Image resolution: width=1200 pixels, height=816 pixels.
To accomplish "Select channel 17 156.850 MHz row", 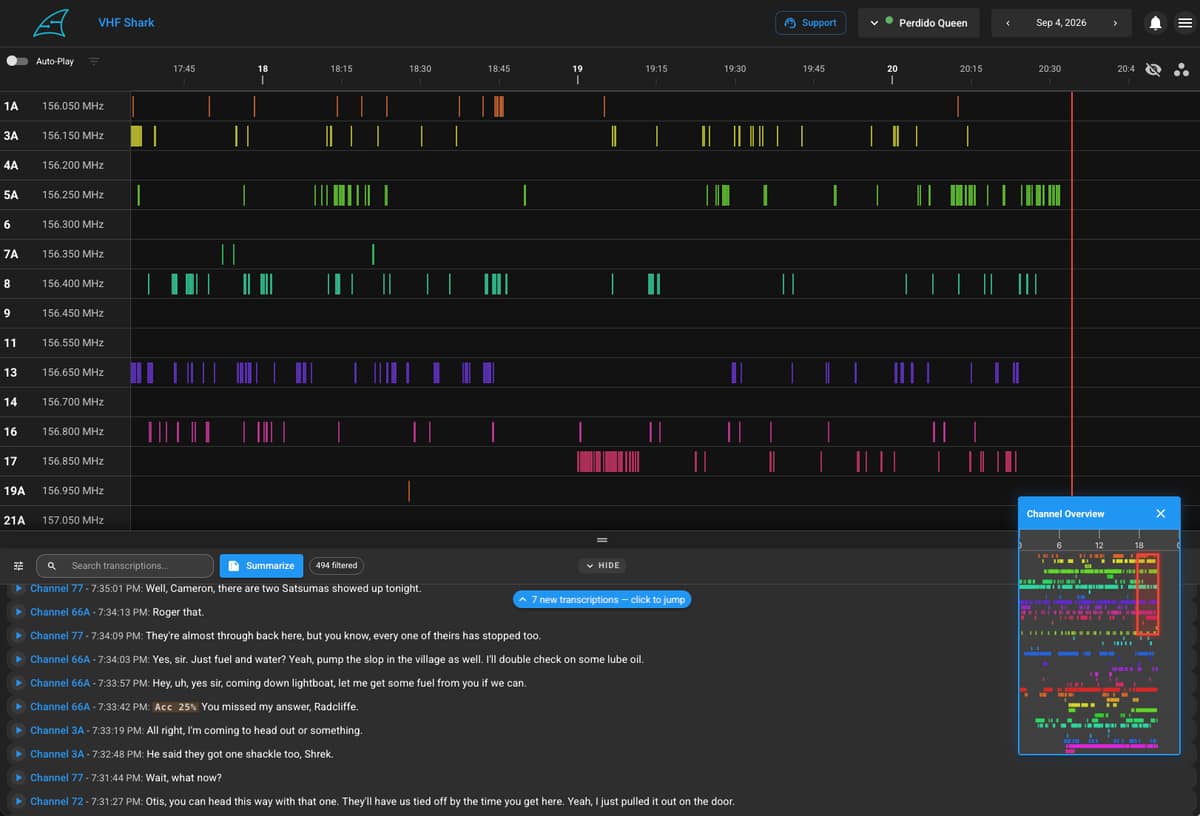I will click(x=65, y=461).
